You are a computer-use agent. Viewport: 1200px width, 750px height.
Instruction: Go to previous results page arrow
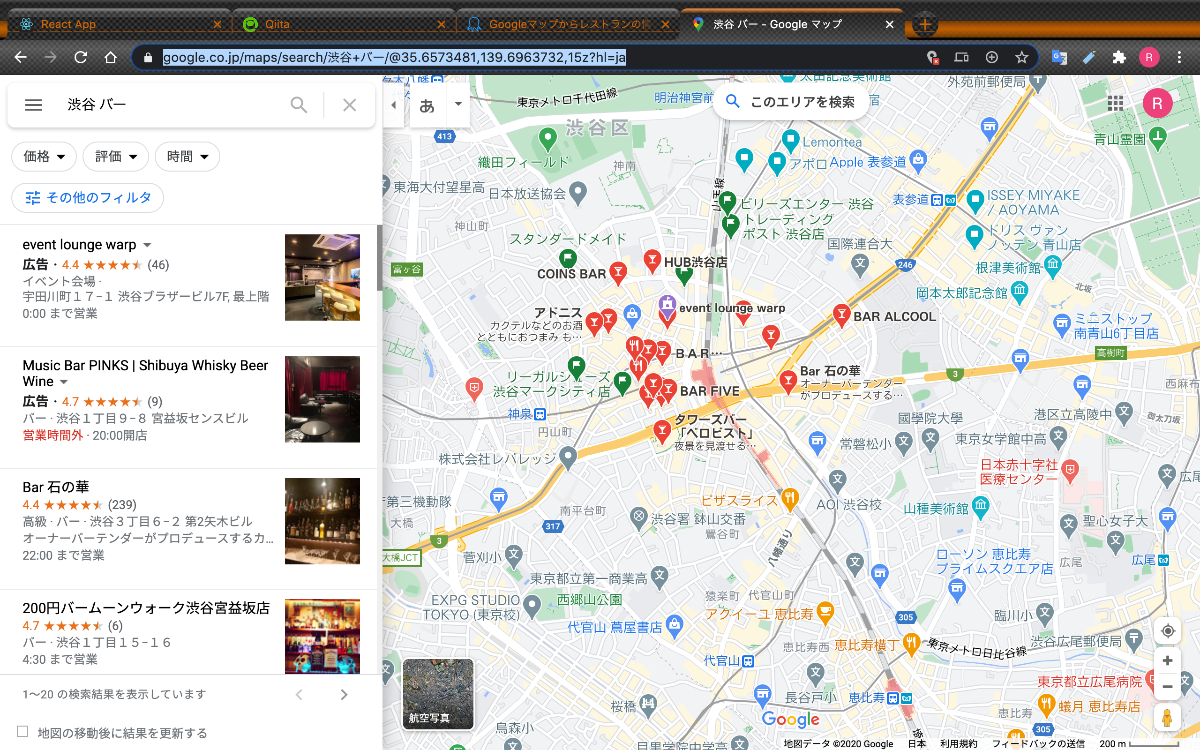point(299,694)
